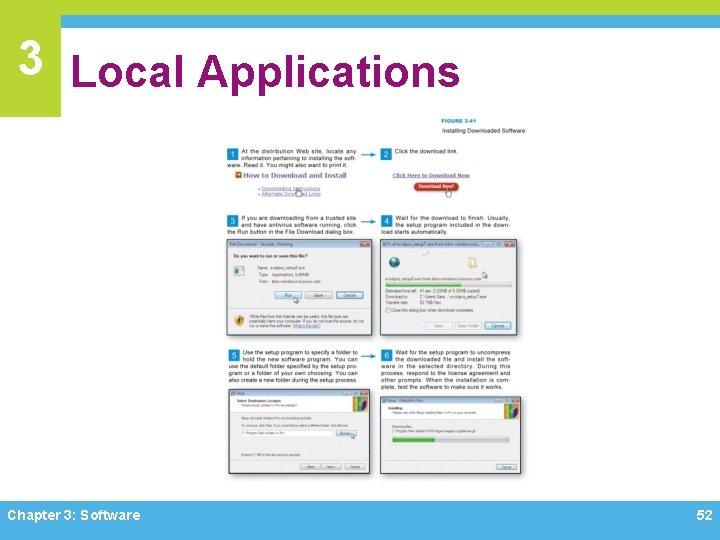Click the green download progress bar

coord(448,285)
